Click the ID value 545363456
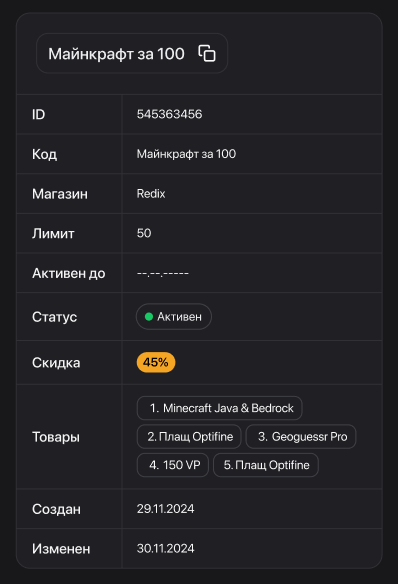Image resolution: width=398 pixels, height=584 pixels. tap(169, 114)
